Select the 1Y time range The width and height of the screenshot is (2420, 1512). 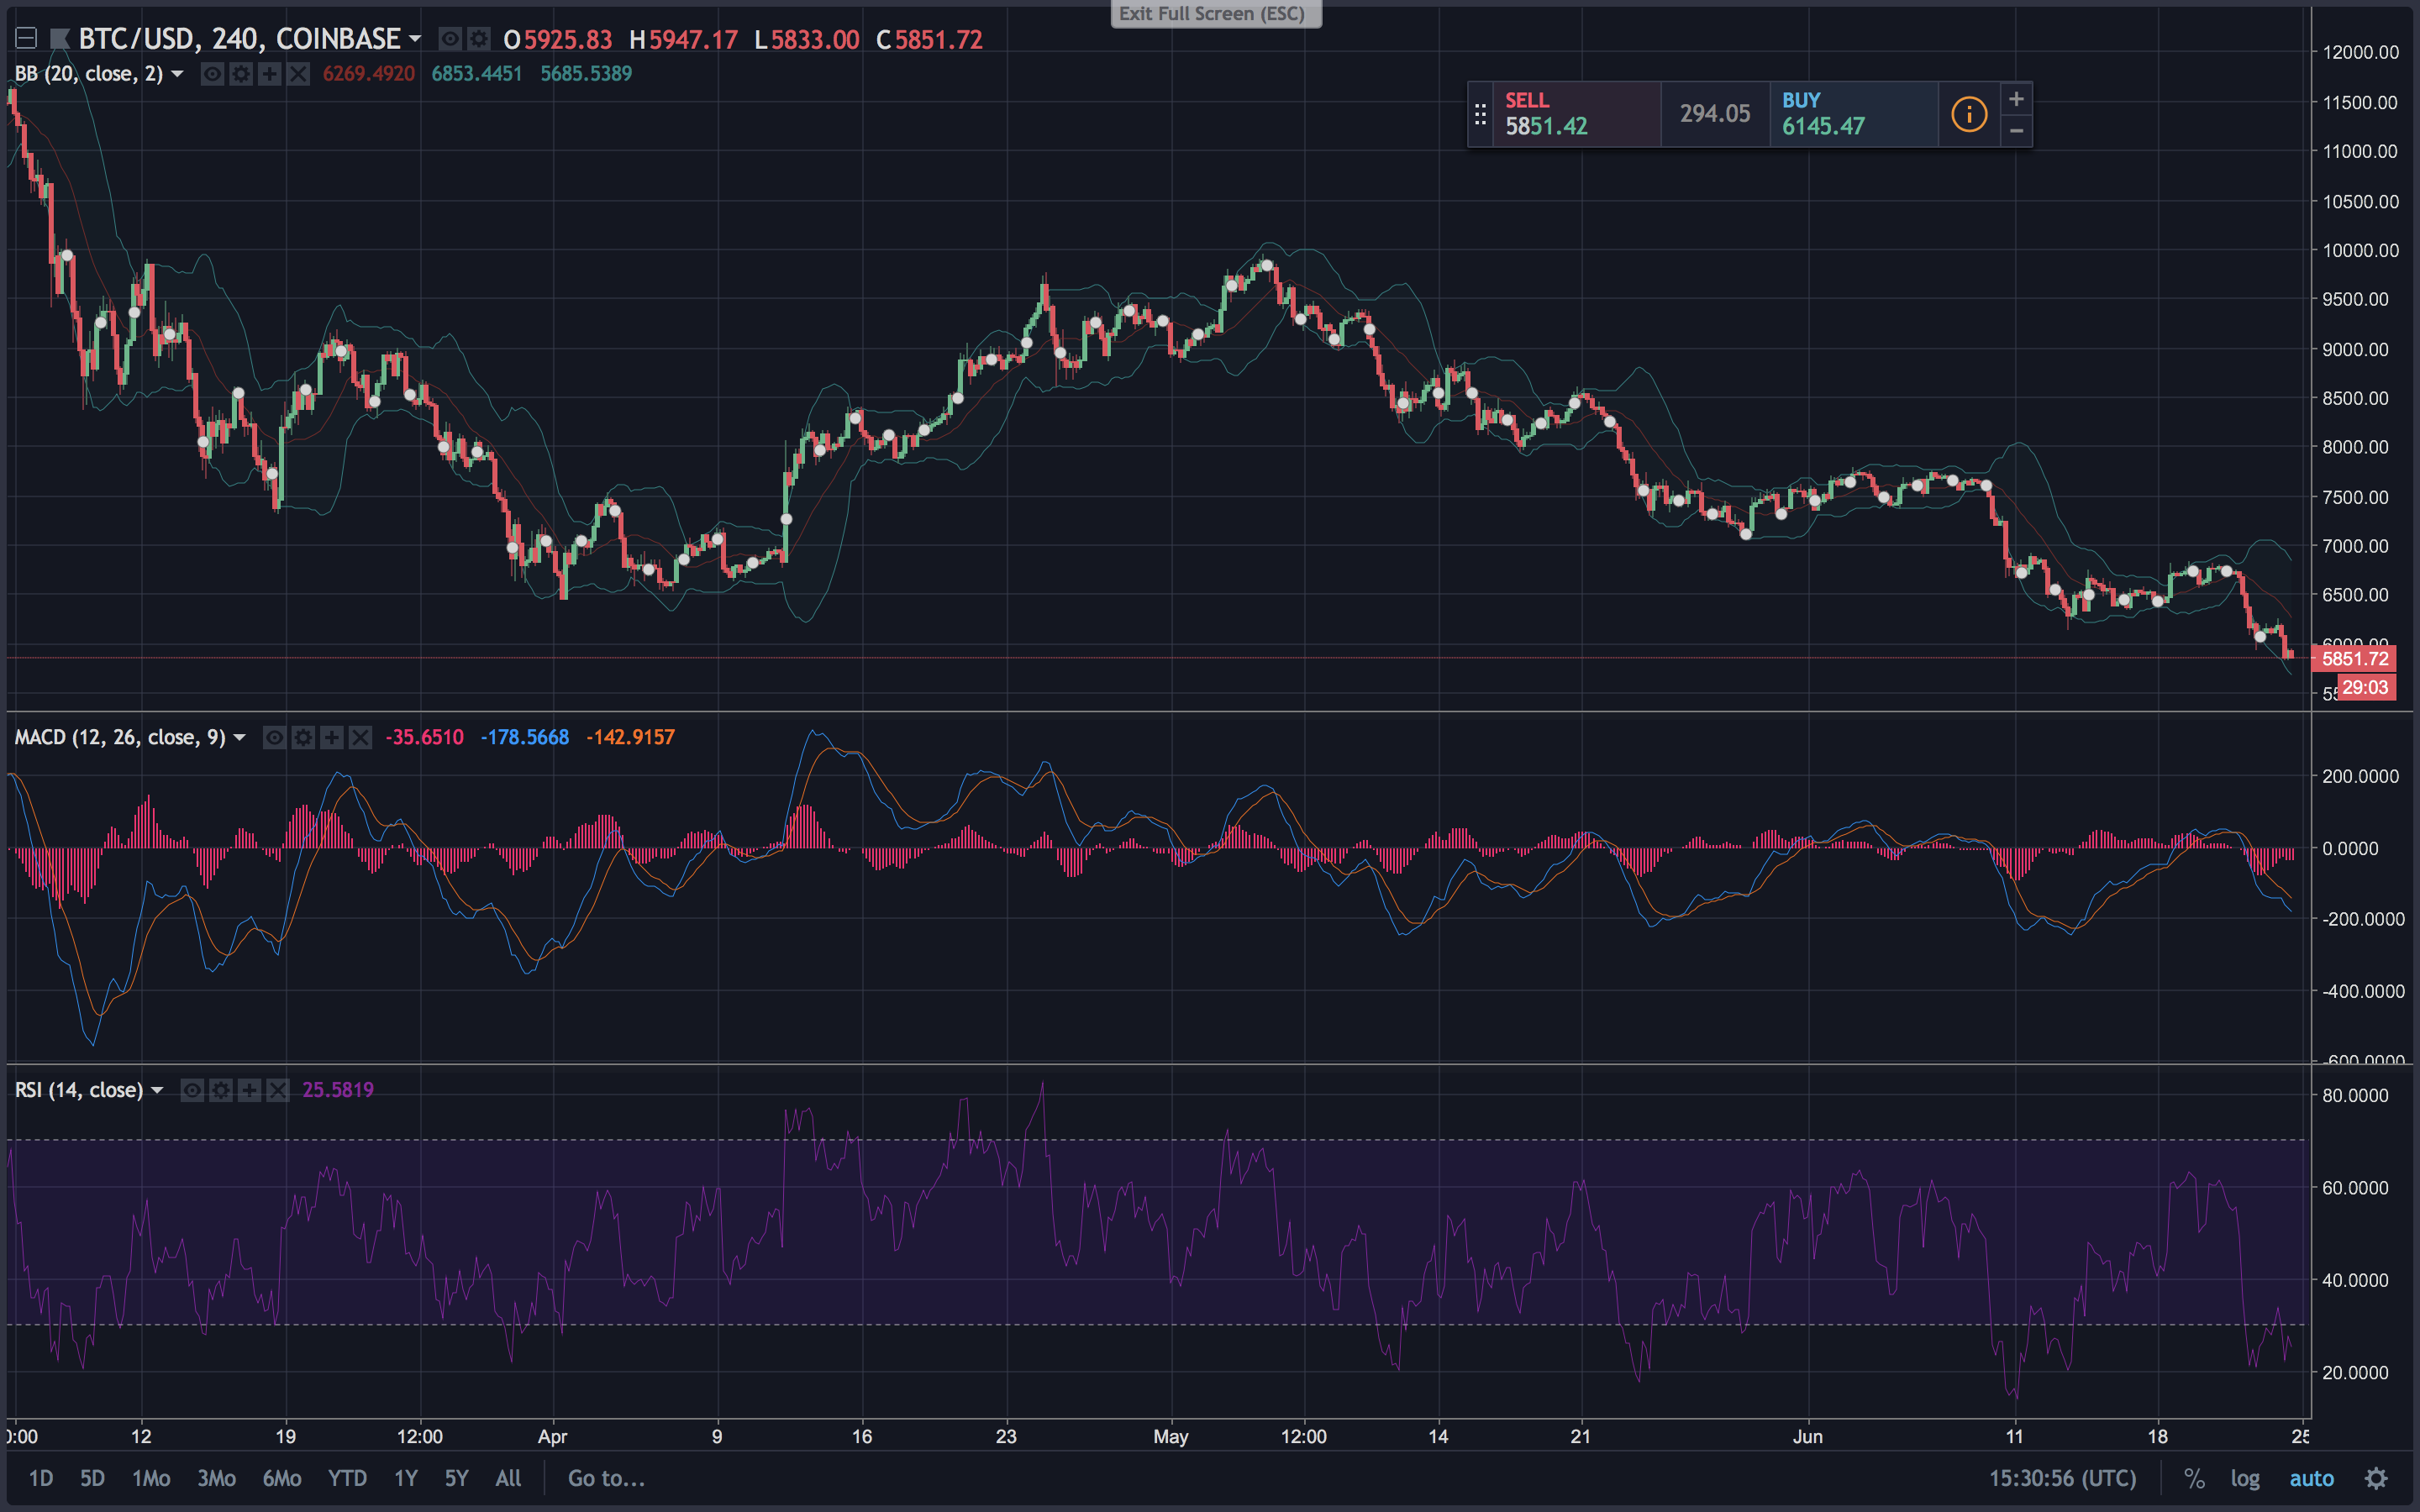pyautogui.click(x=405, y=1478)
